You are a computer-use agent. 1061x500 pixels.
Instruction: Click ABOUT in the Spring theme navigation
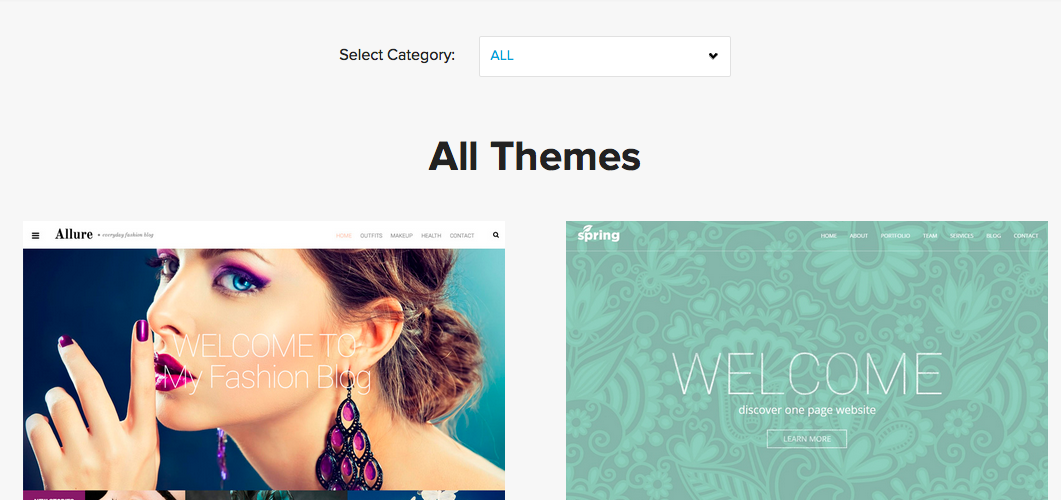859,235
